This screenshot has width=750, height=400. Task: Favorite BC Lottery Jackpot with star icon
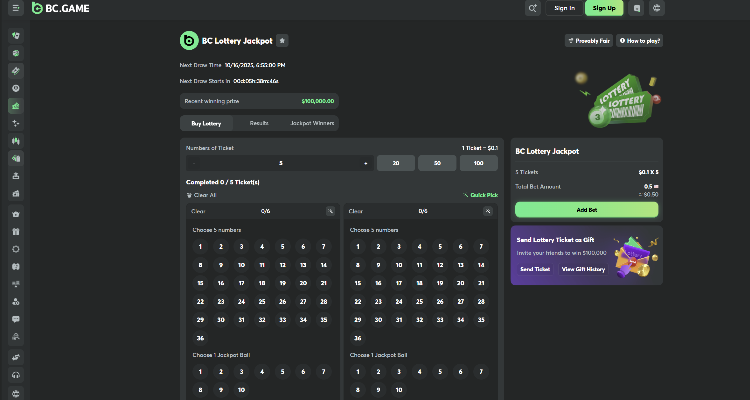coord(282,40)
